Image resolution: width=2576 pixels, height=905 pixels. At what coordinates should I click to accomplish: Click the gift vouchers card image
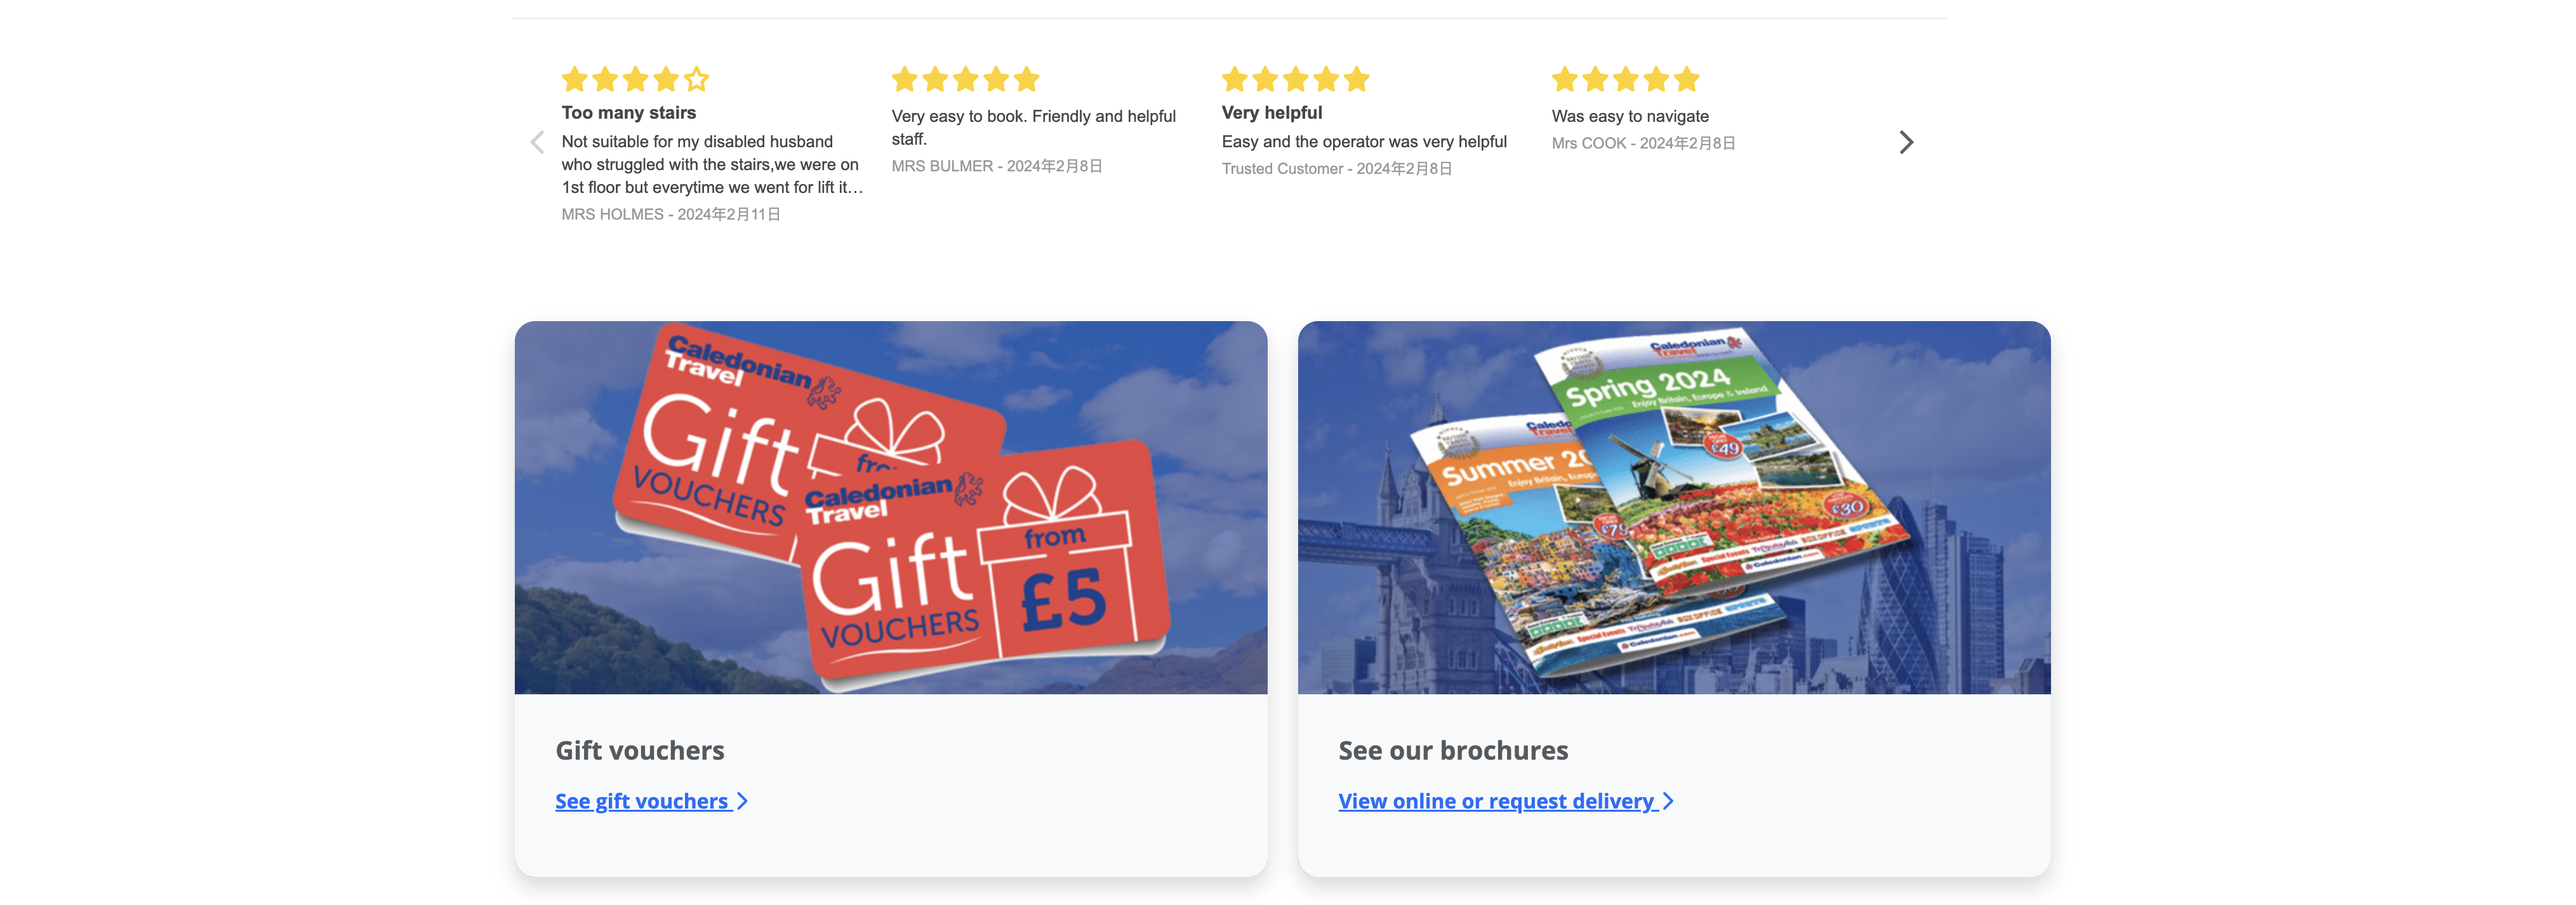[890, 507]
